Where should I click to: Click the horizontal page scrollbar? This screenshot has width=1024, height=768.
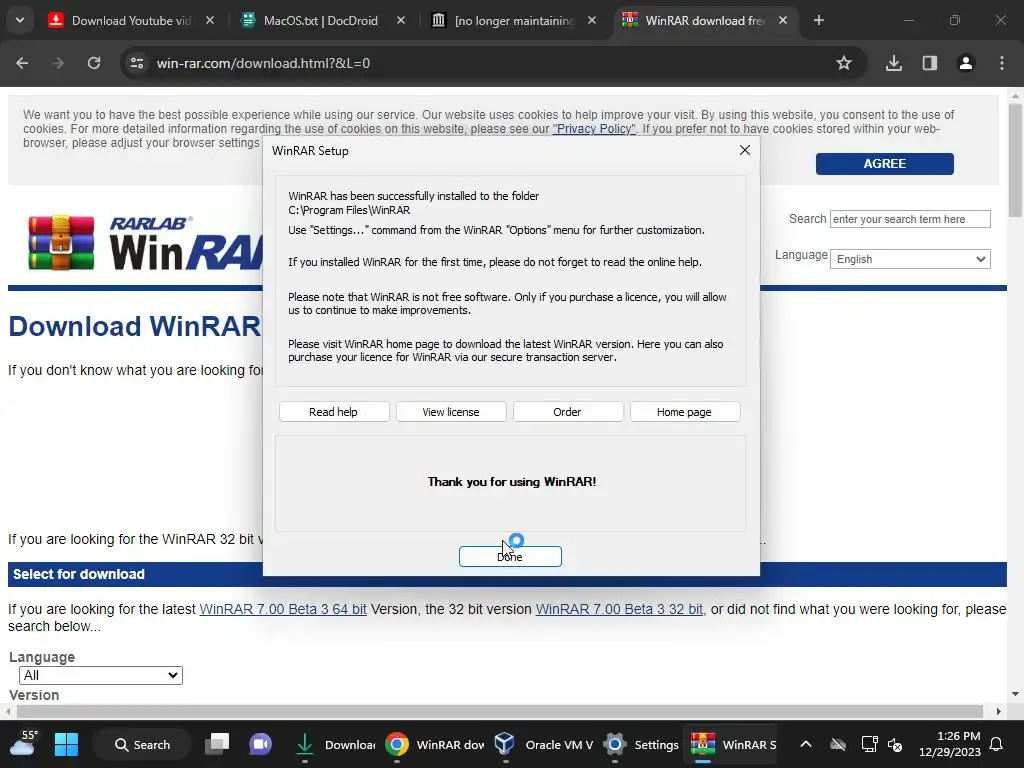tap(500, 711)
